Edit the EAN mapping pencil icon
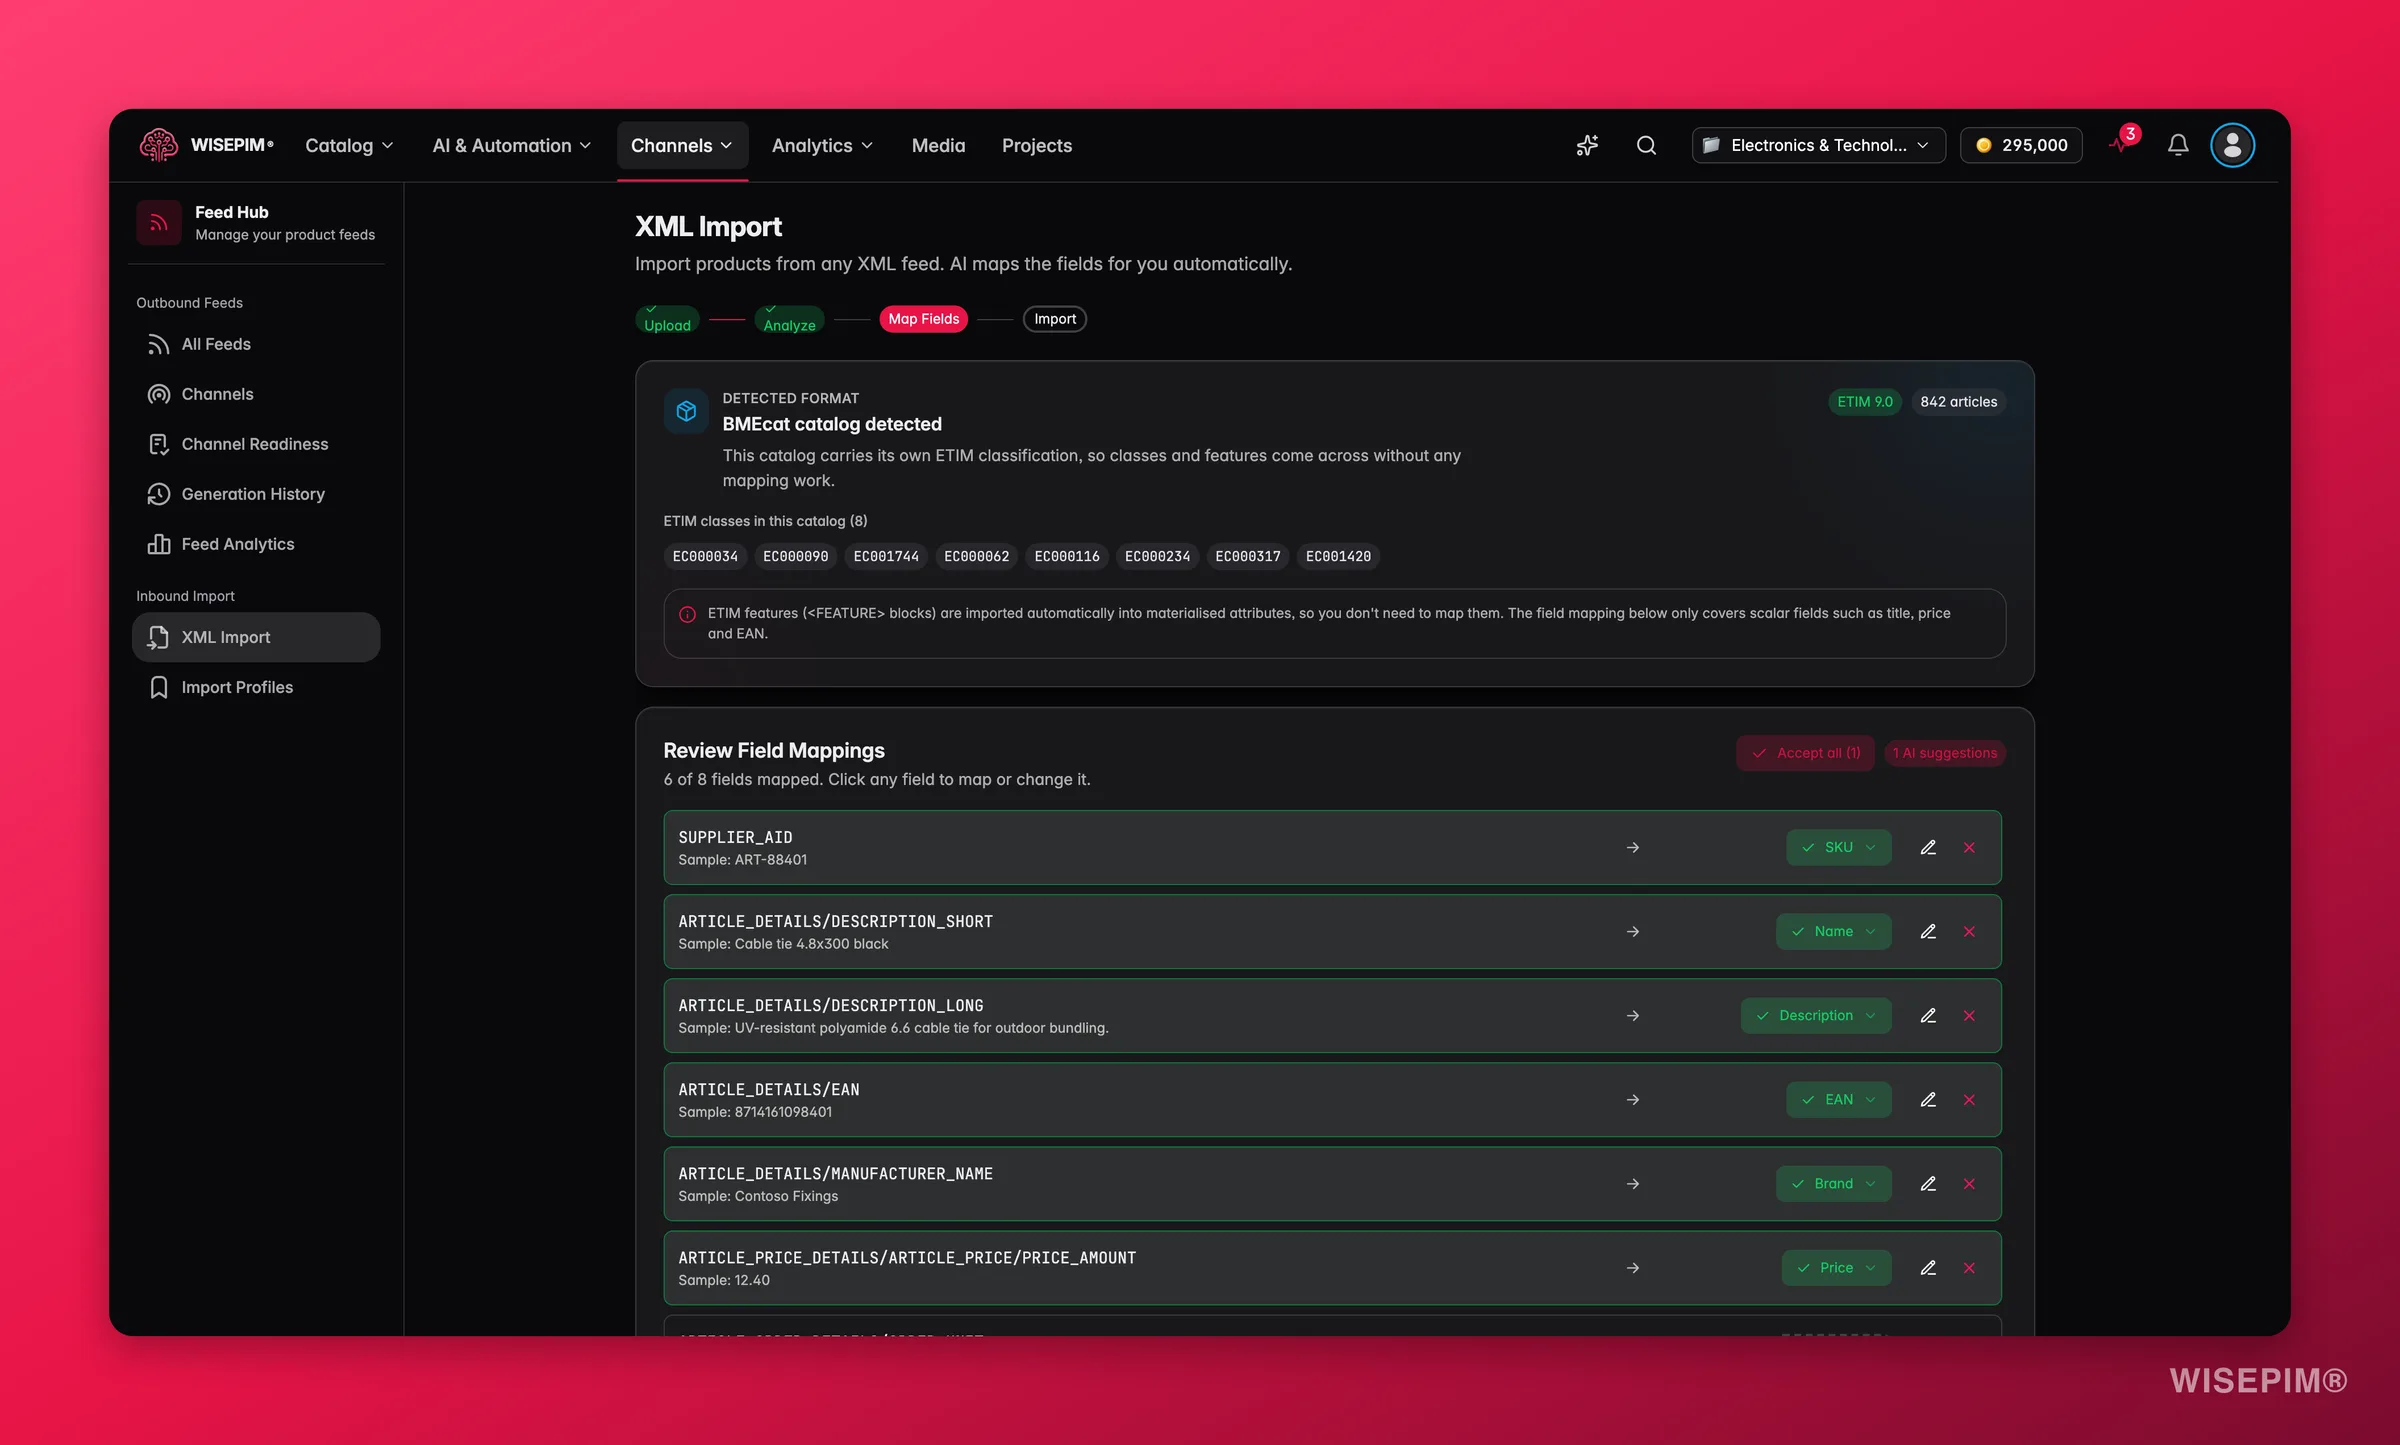 (1928, 1099)
